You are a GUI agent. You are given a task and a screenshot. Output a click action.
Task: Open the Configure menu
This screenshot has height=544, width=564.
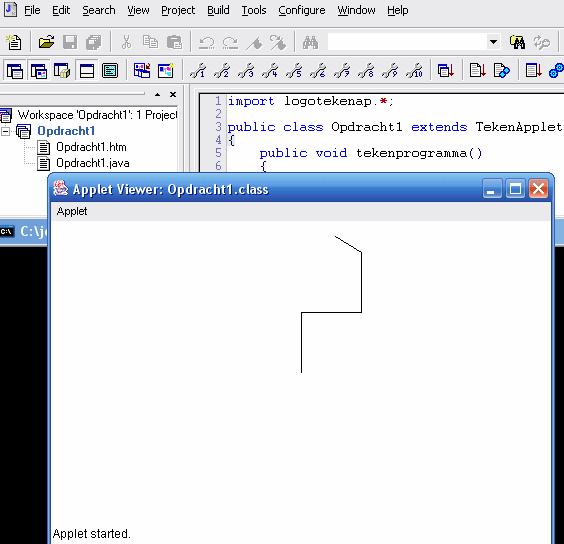click(301, 10)
